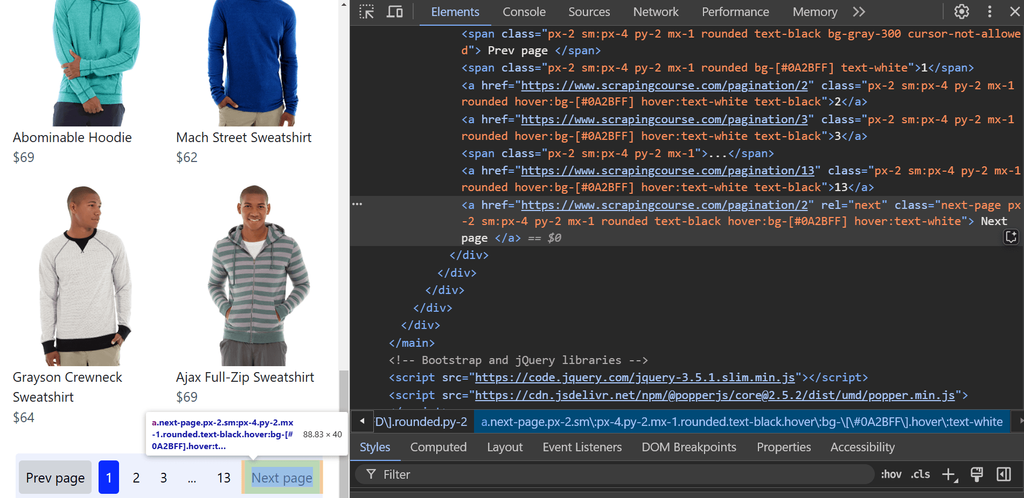
Task: Select the rounded.py-2 breadcrumb item
Action: (x=422, y=422)
